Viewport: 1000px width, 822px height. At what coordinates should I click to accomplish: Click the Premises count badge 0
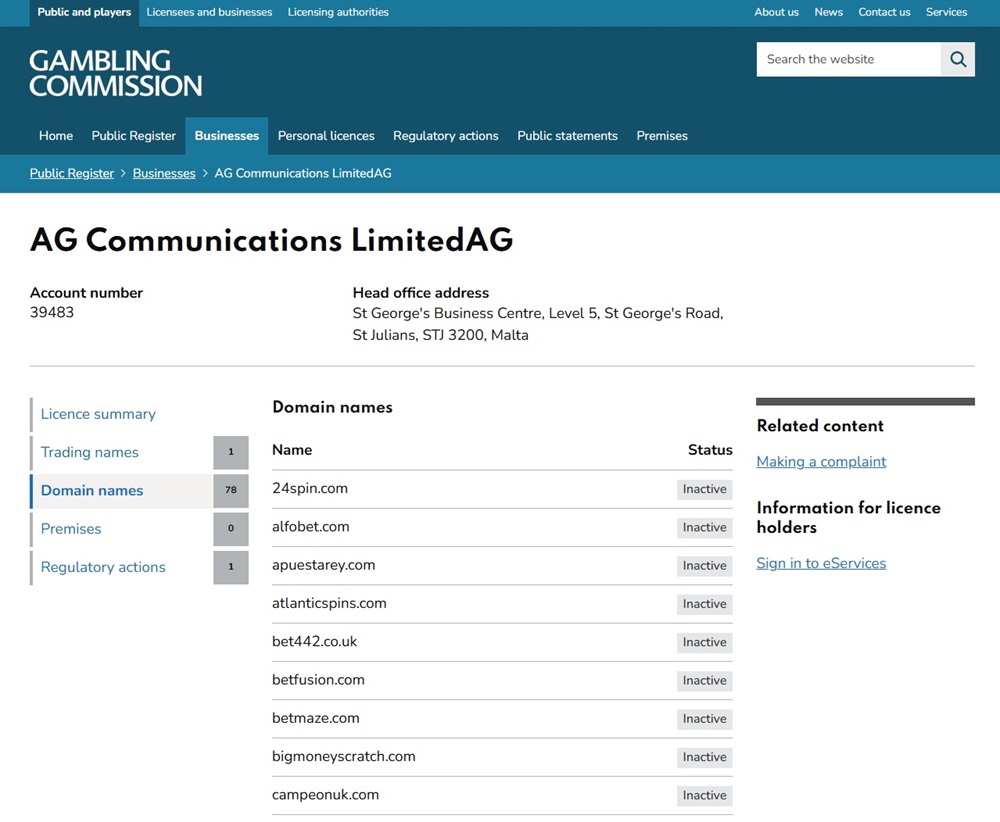coord(231,529)
